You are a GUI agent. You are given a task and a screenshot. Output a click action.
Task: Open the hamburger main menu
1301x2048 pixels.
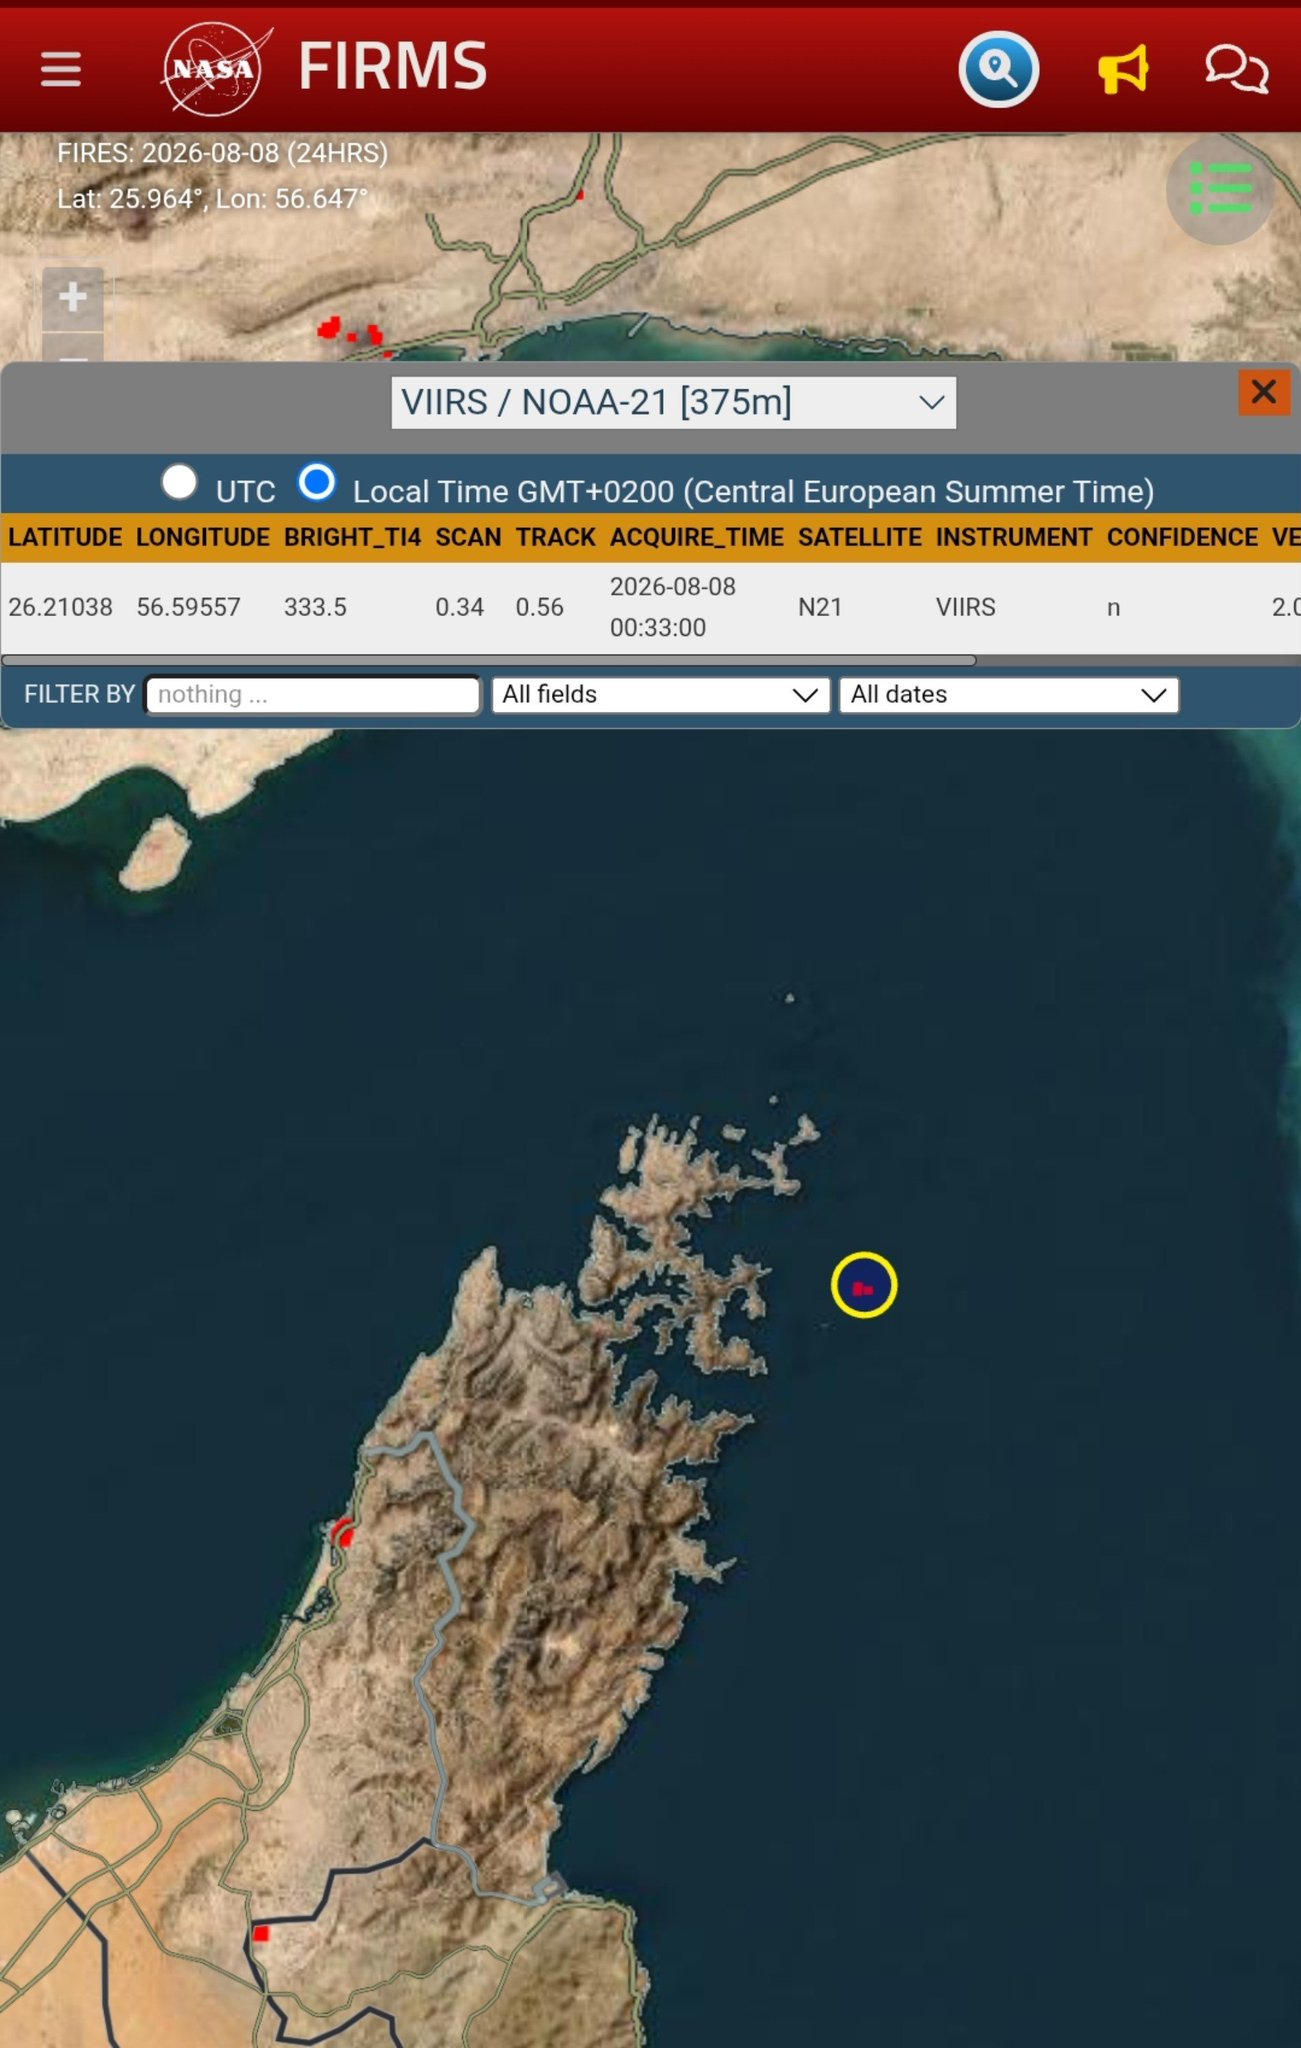coord(61,69)
